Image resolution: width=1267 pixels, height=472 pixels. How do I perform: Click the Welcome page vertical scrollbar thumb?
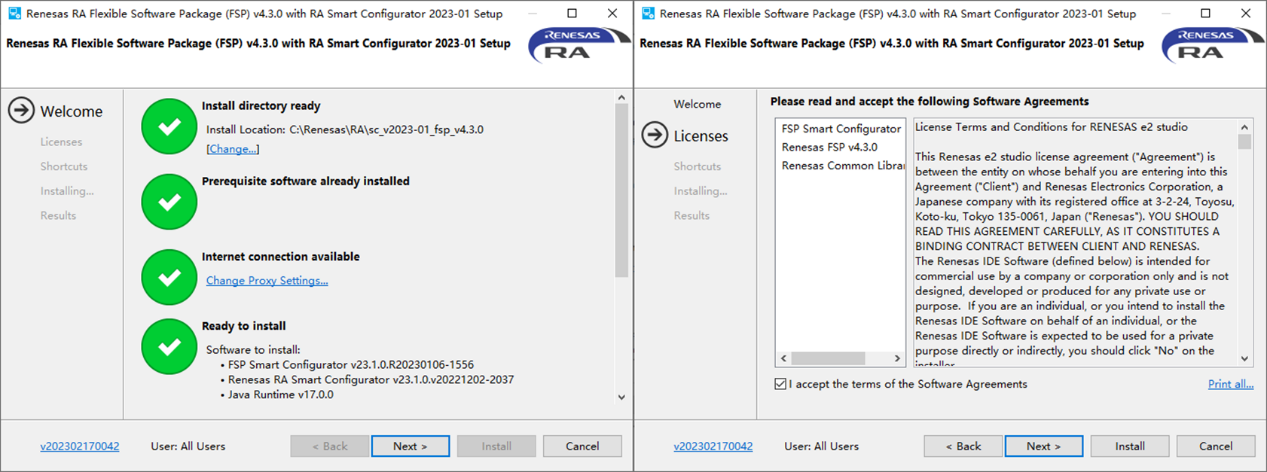(x=621, y=190)
